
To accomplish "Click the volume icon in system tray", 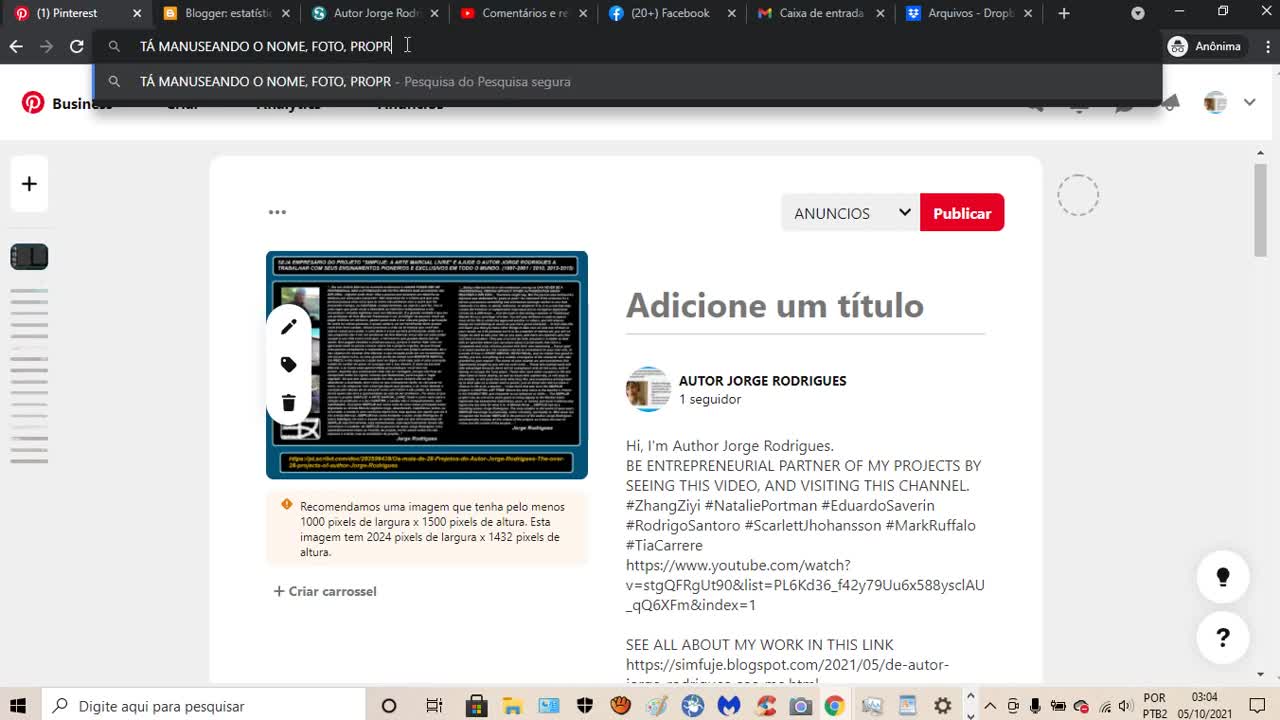I will coord(1124,706).
